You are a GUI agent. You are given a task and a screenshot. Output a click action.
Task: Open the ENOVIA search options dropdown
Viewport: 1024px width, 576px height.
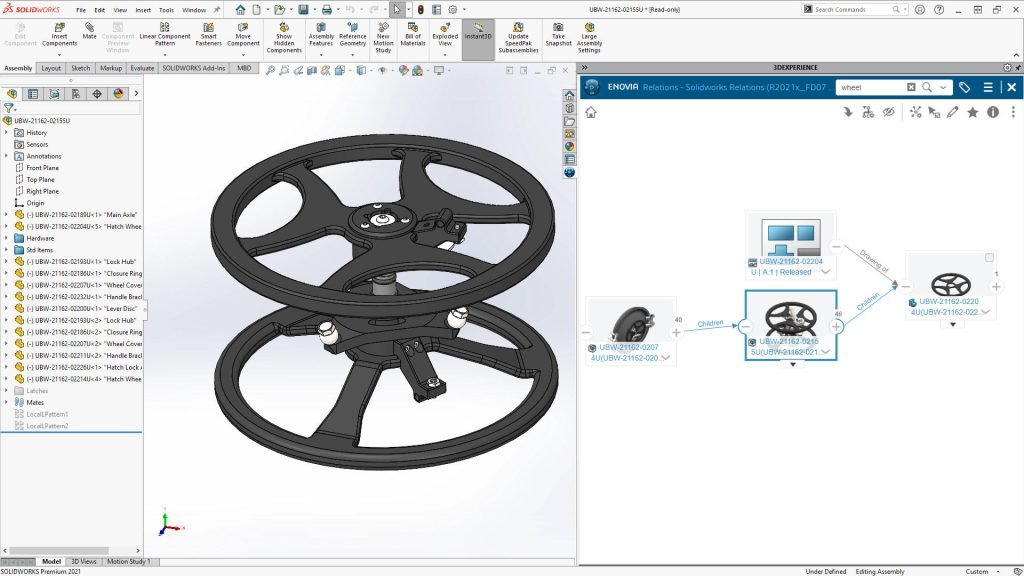coord(943,87)
